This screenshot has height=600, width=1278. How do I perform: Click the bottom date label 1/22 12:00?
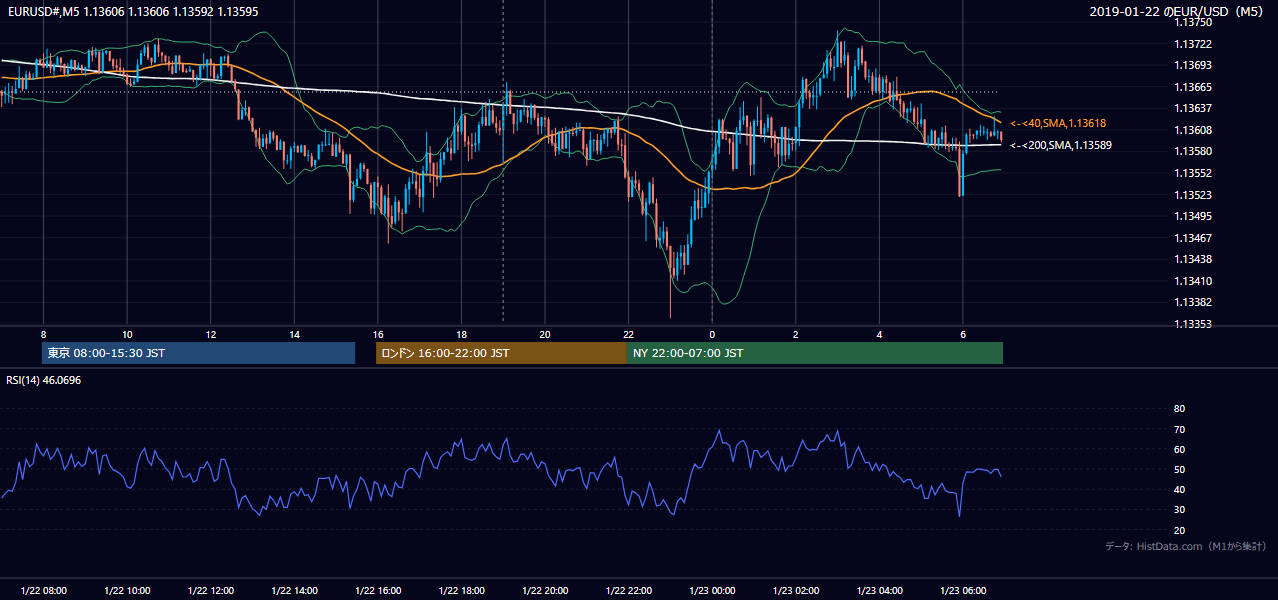[211, 590]
